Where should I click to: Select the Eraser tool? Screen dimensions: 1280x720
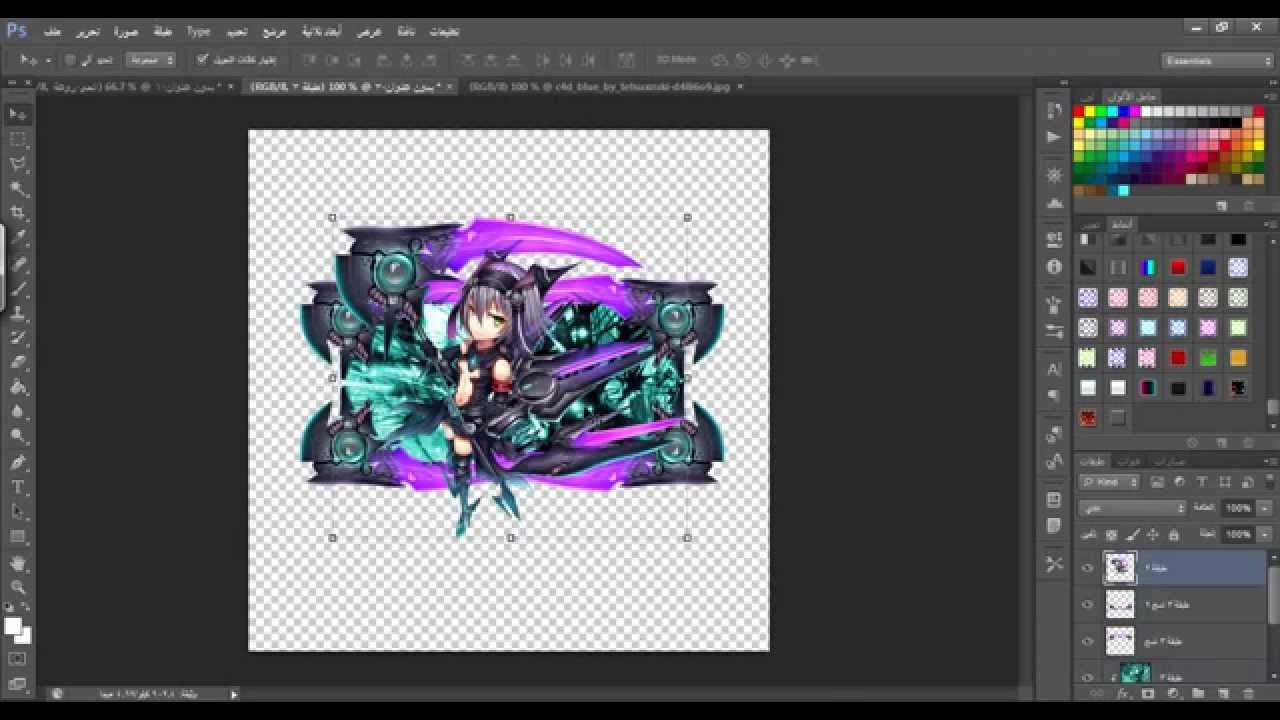pyautogui.click(x=18, y=362)
